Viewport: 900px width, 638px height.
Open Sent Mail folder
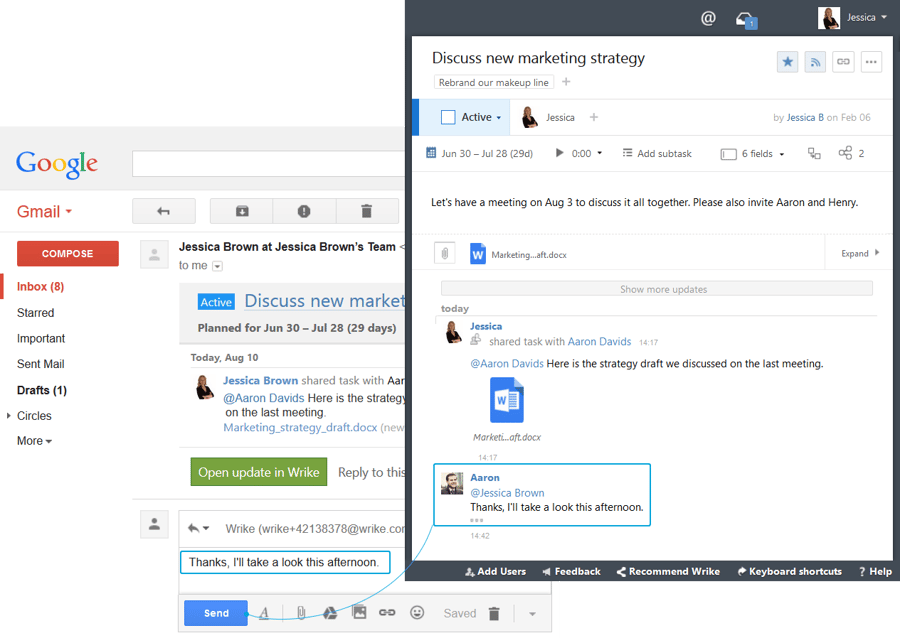tap(40, 364)
